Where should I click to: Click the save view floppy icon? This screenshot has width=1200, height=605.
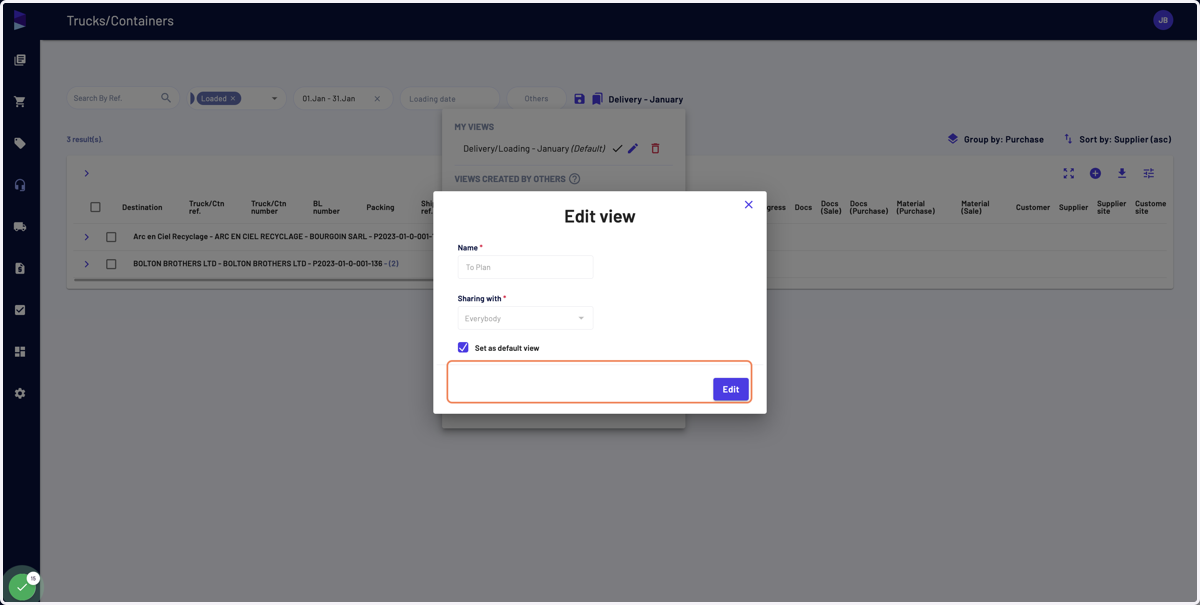tap(579, 99)
